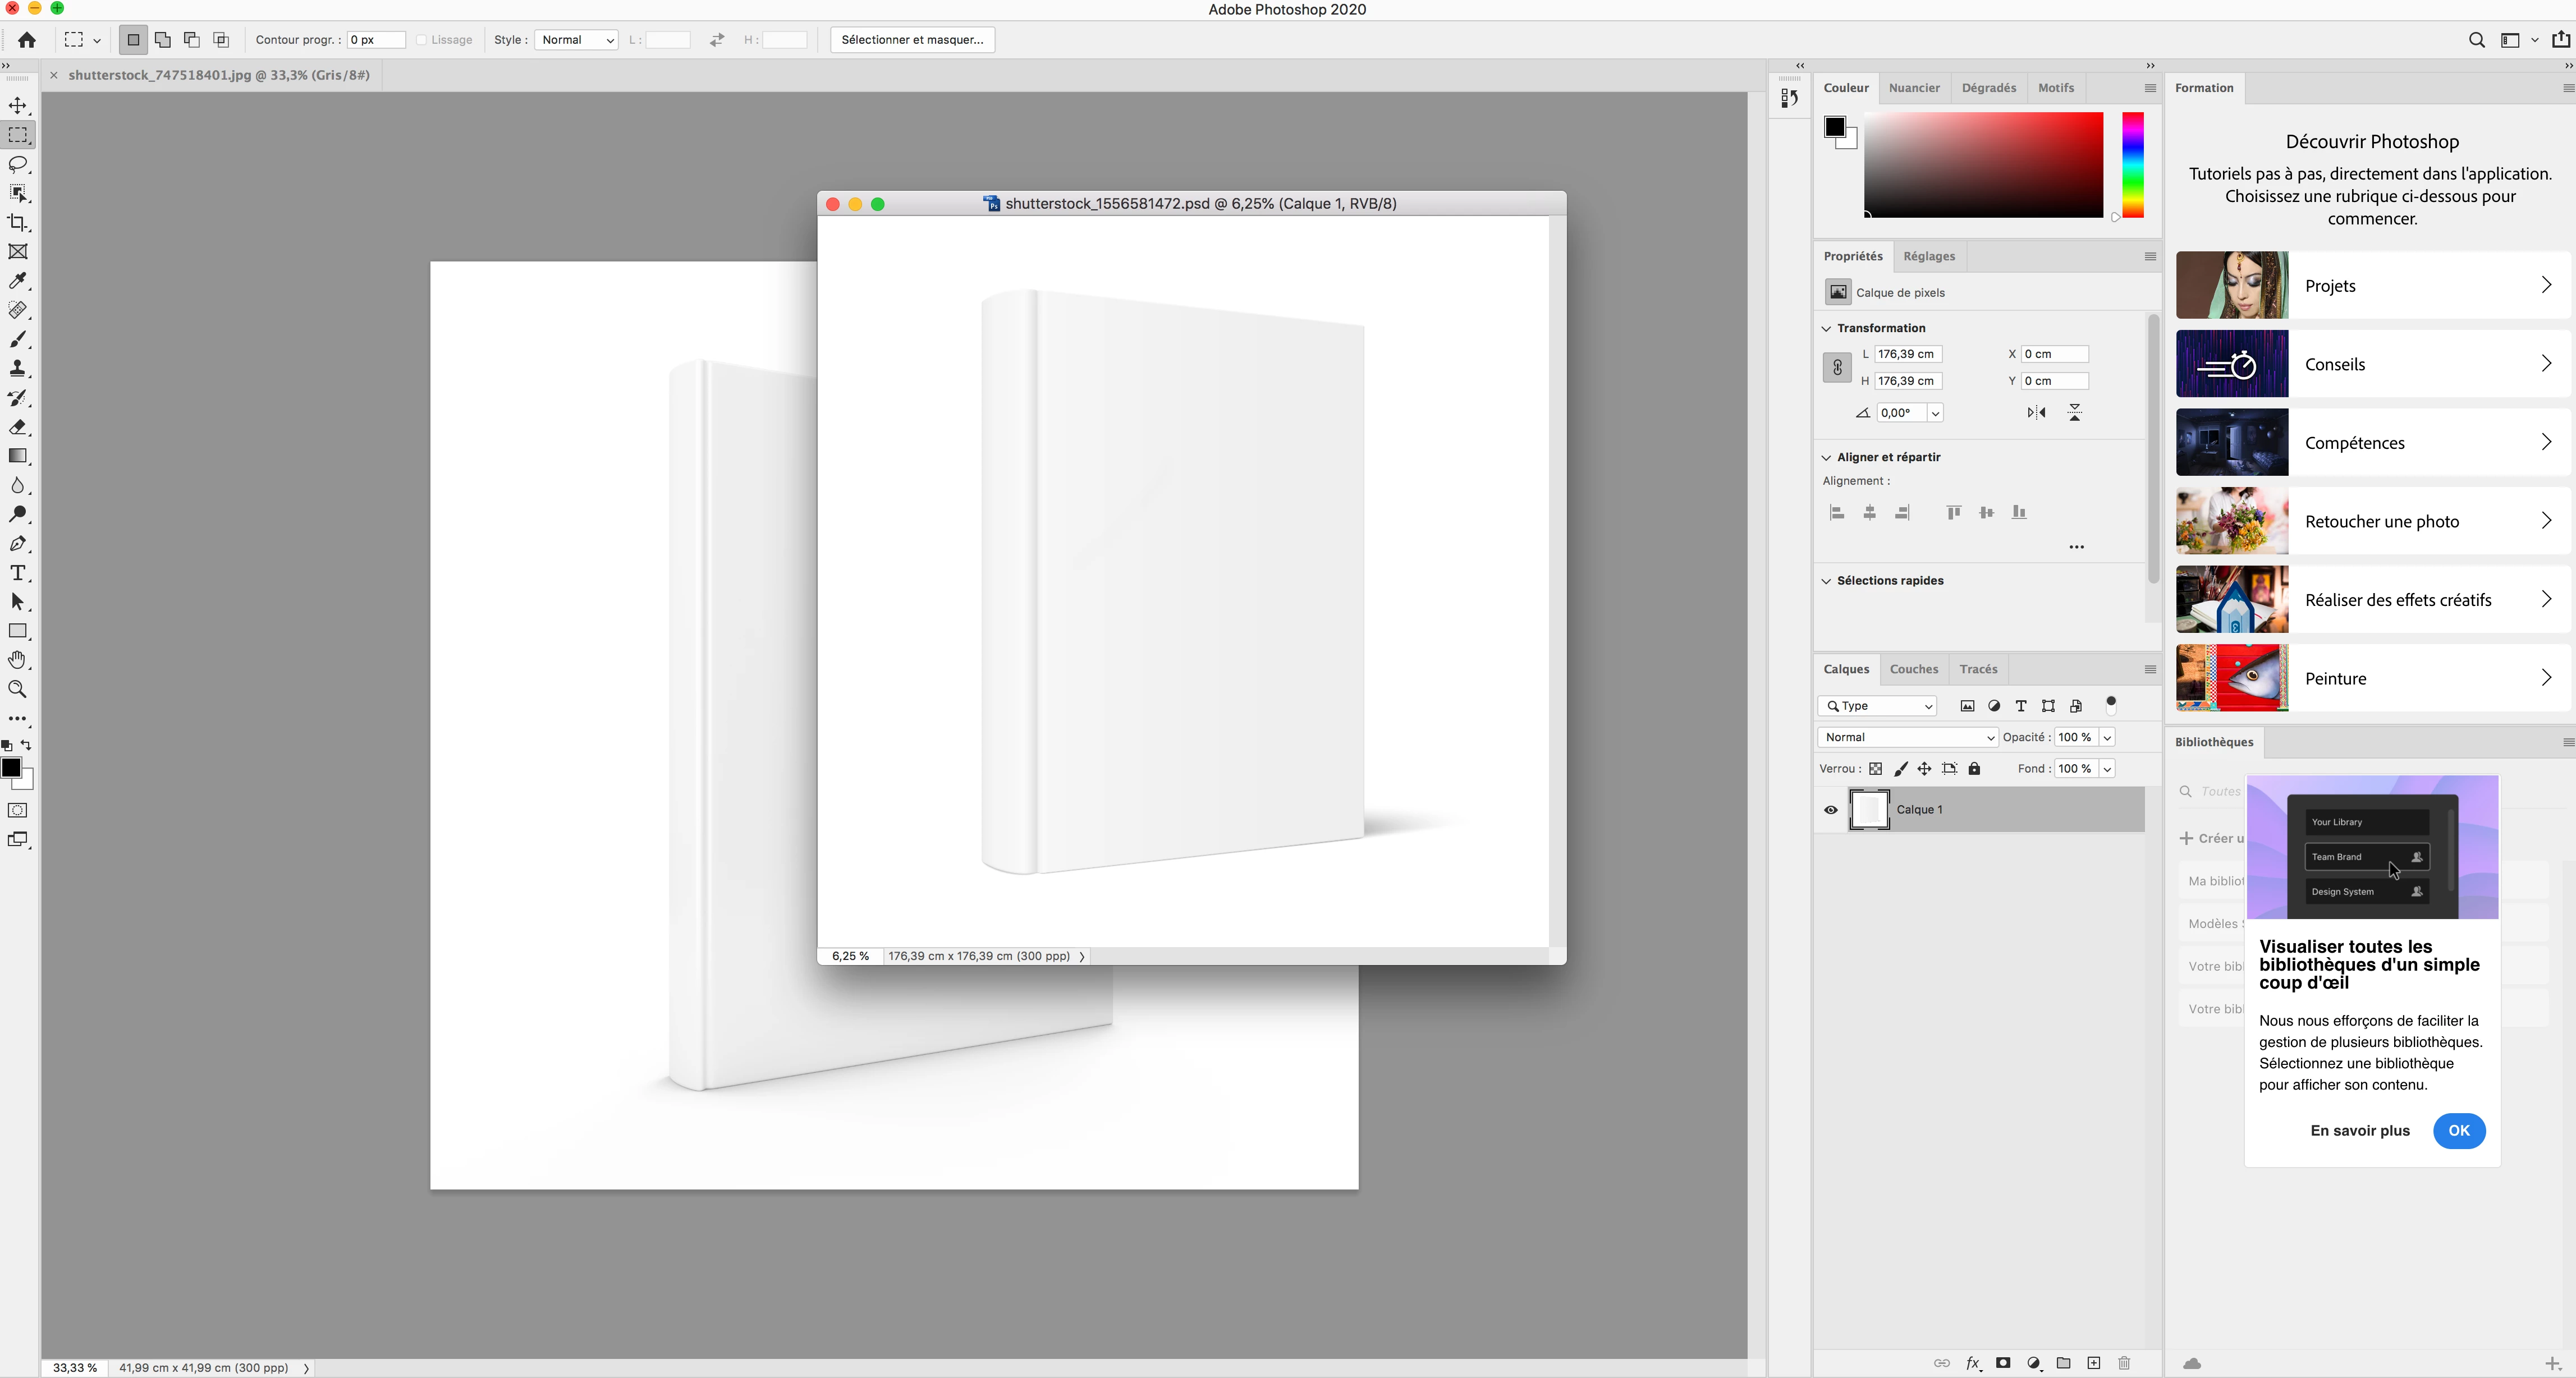
Task: Collapse the Transformation section
Action: (1827, 328)
